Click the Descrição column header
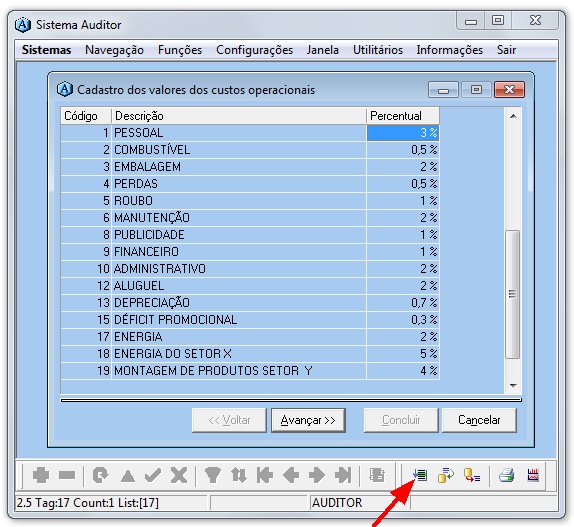The height and width of the screenshot is (527, 574). [239, 116]
